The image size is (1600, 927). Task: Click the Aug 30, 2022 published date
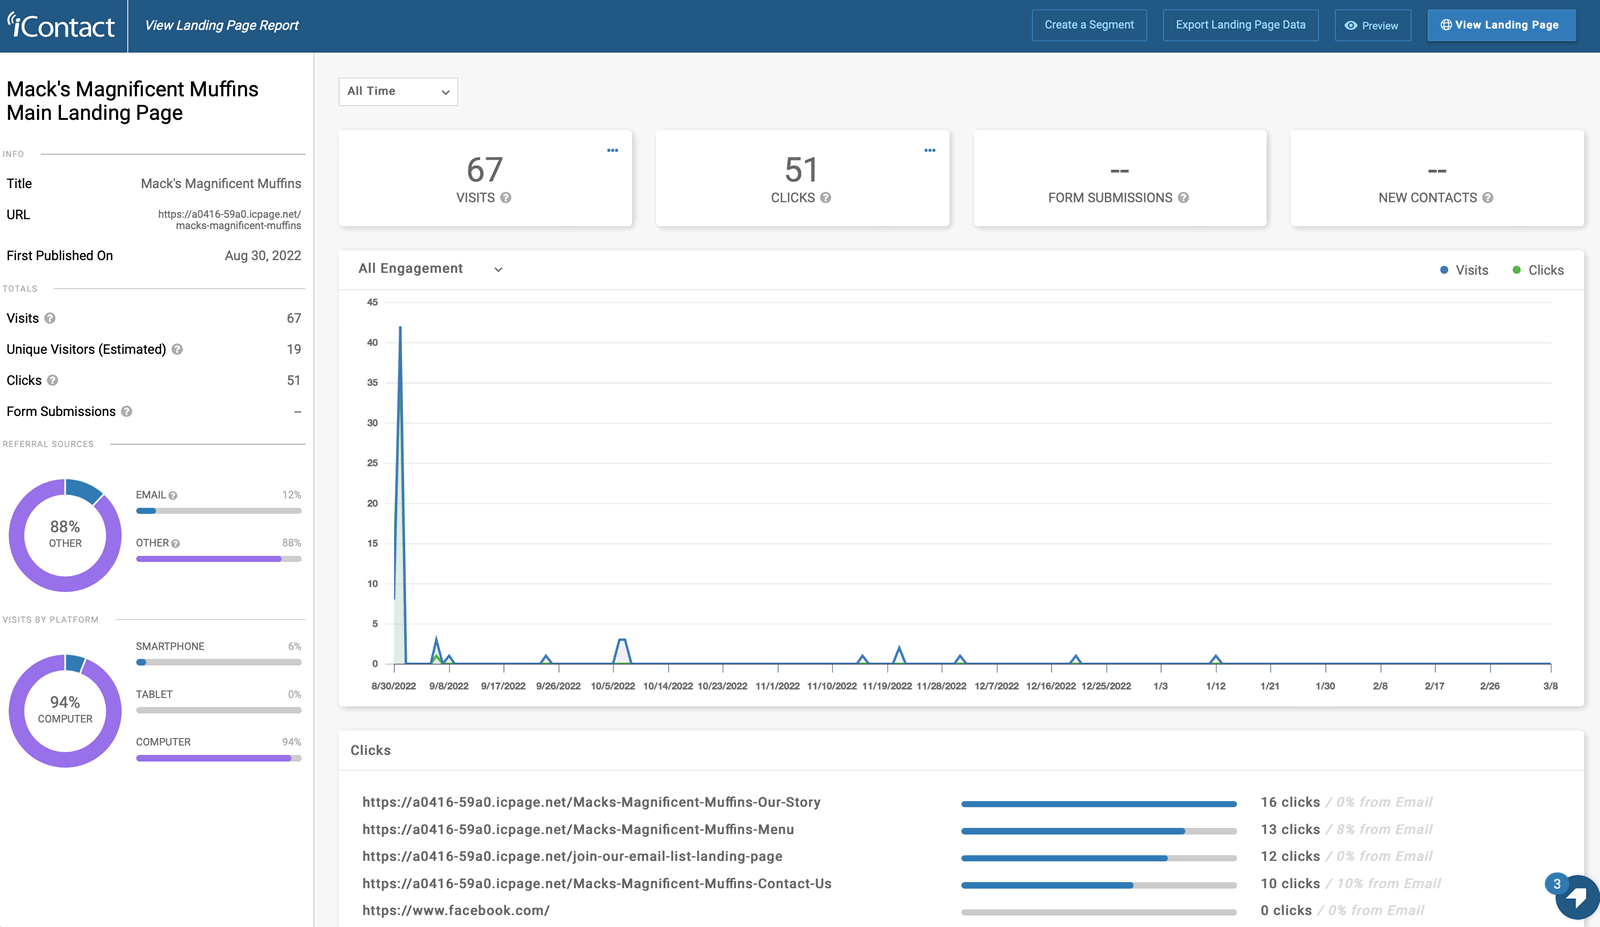tap(263, 256)
